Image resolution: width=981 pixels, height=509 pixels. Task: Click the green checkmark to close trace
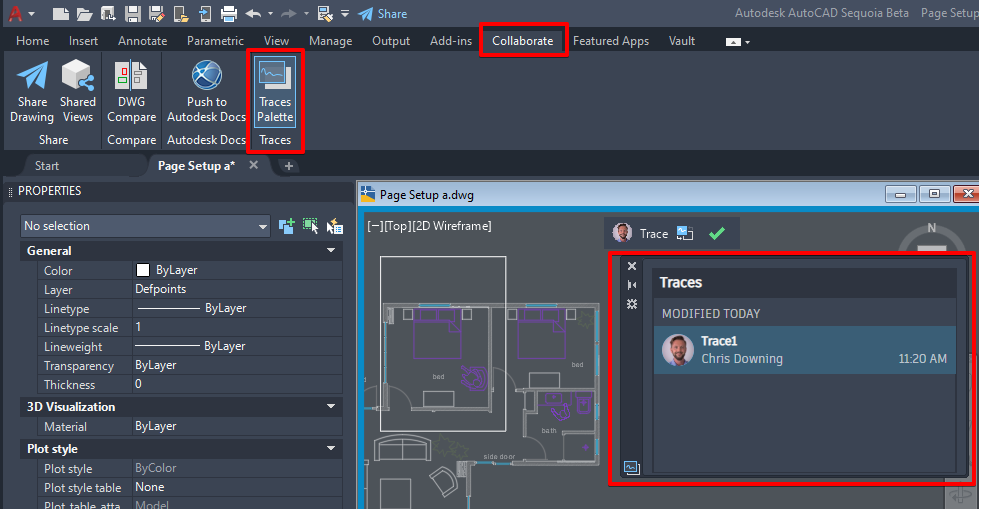[717, 233]
